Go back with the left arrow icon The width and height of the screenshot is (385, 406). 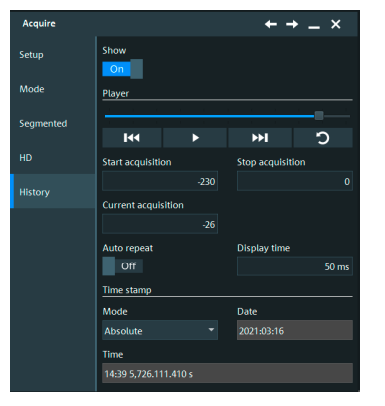click(271, 24)
